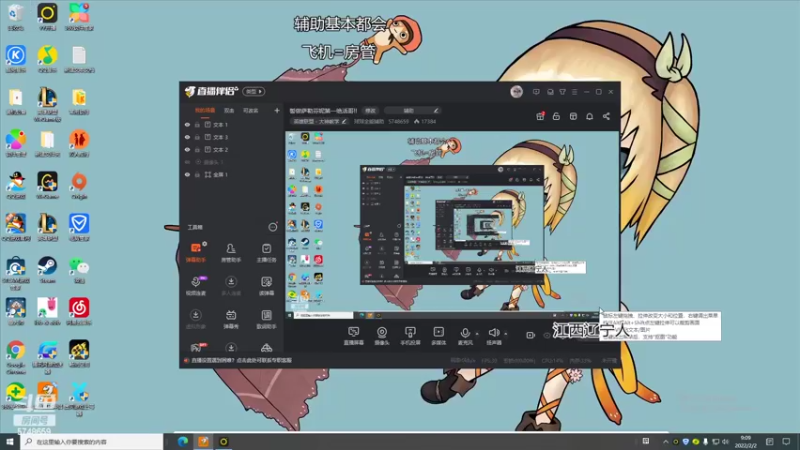Image resolution: width=800 pixels, height=450 pixels.
Task: Open the 主播任务 tool
Action: (266, 253)
